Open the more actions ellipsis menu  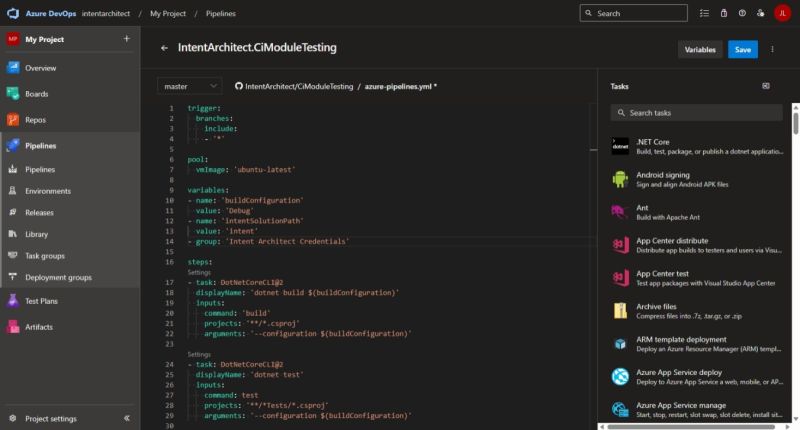pyautogui.click(x=772, y=49)
